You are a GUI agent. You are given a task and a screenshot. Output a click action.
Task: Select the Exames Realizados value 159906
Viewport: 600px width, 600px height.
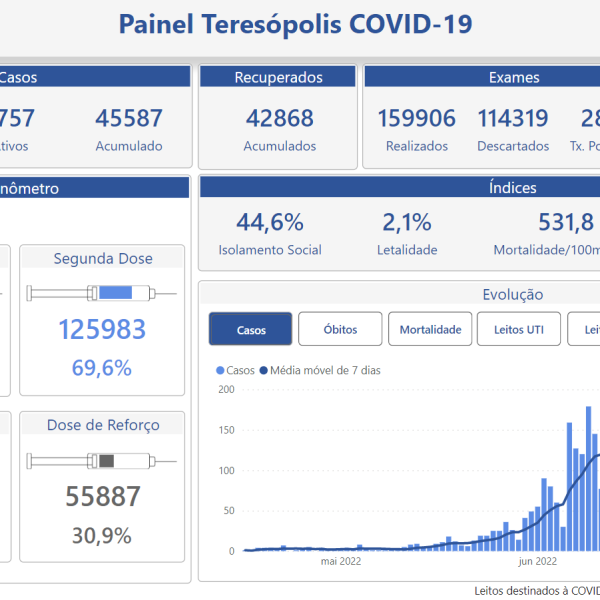click(416, 118)
